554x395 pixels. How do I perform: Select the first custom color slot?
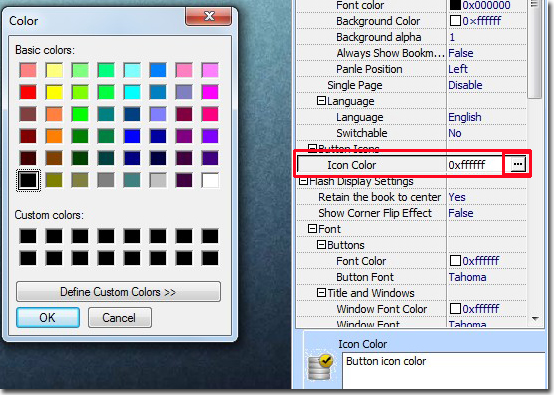point(28,236)
